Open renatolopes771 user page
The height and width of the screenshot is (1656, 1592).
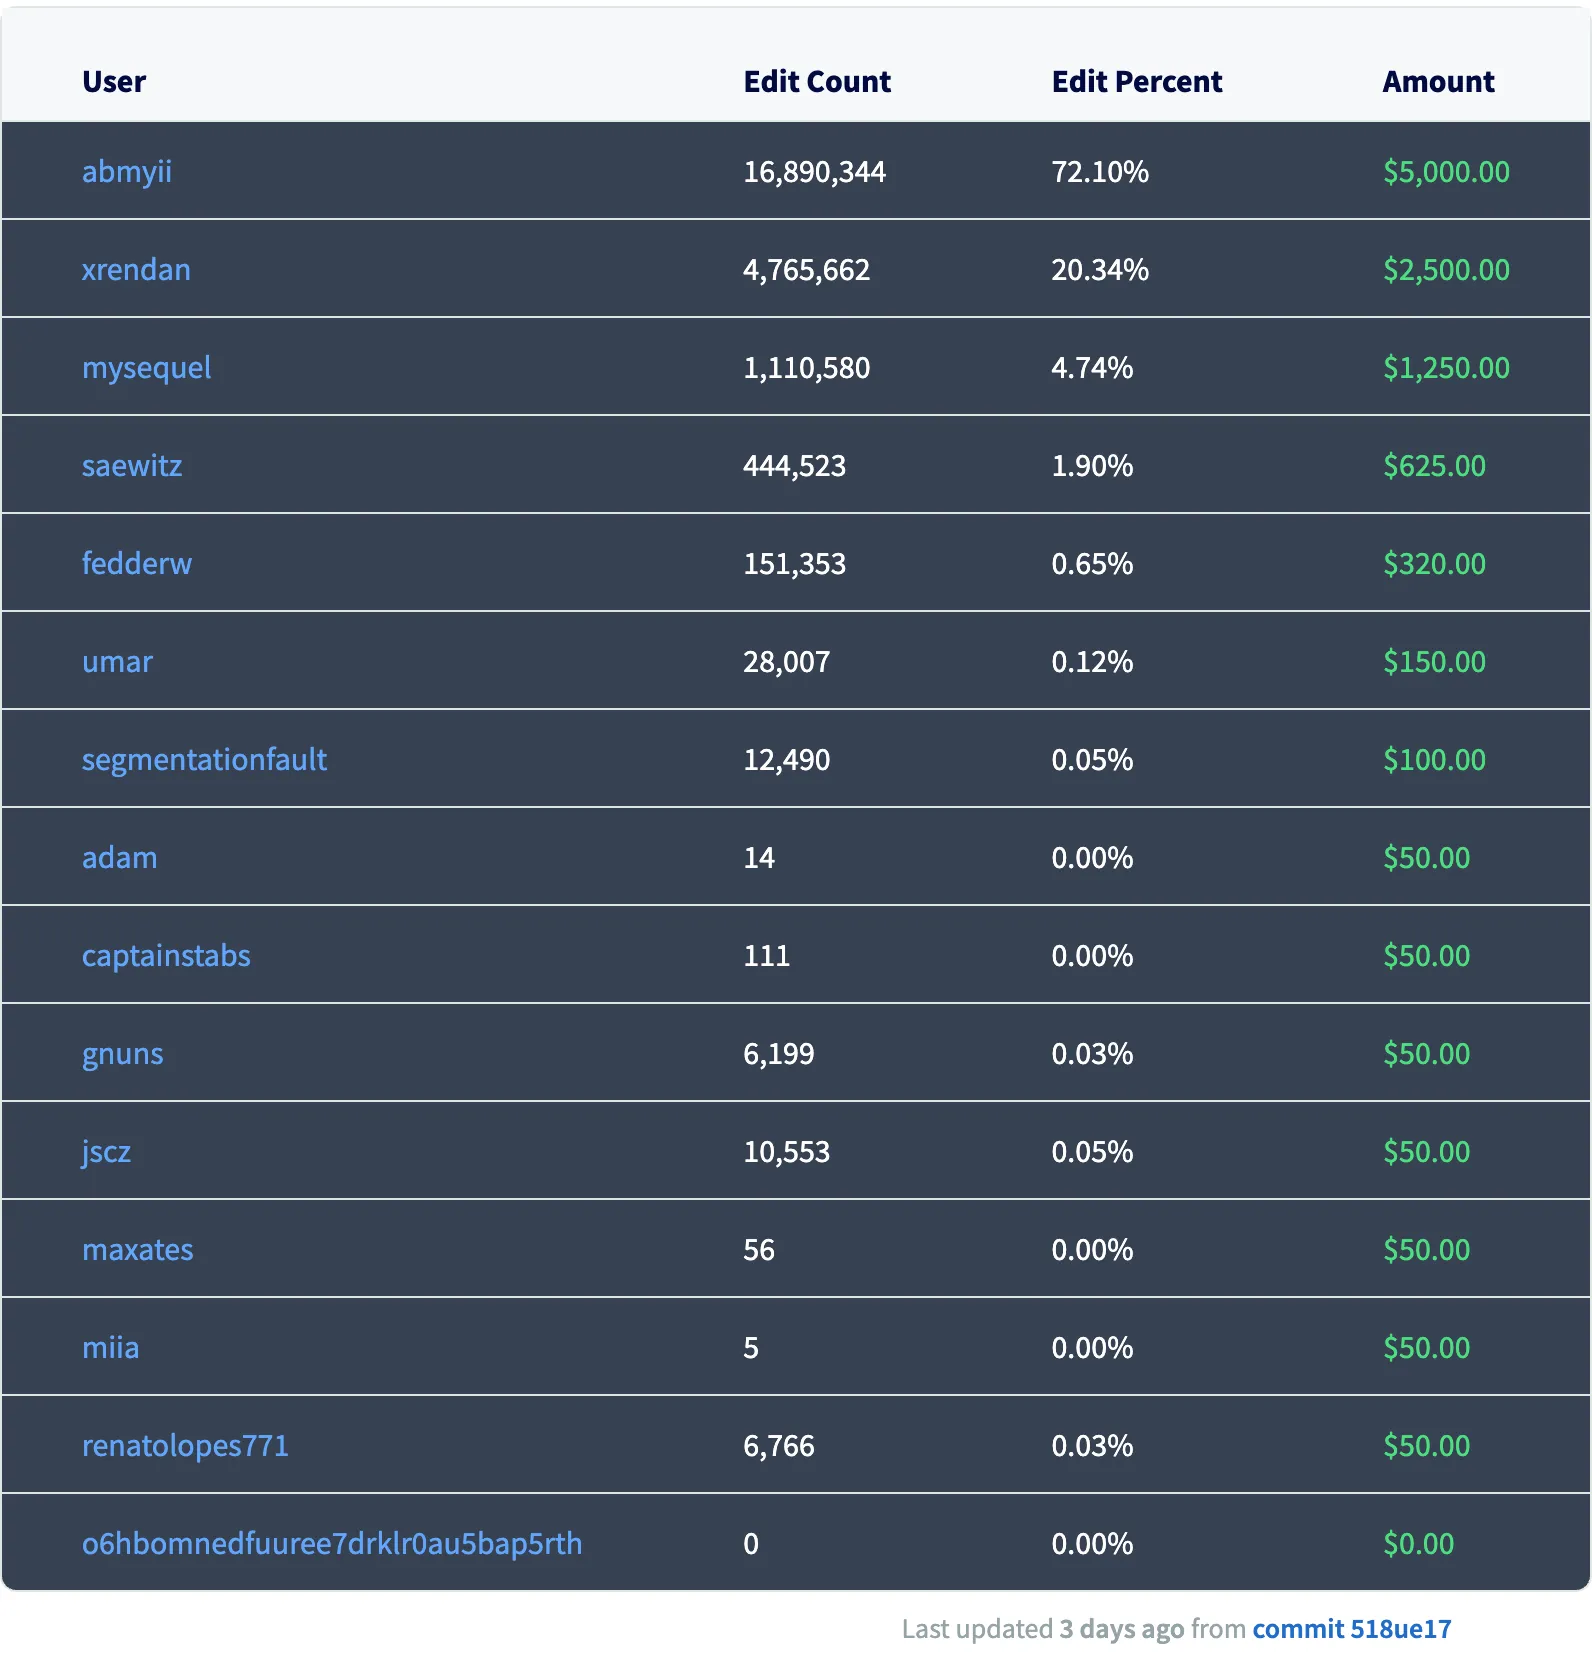tap(185, 1446)
